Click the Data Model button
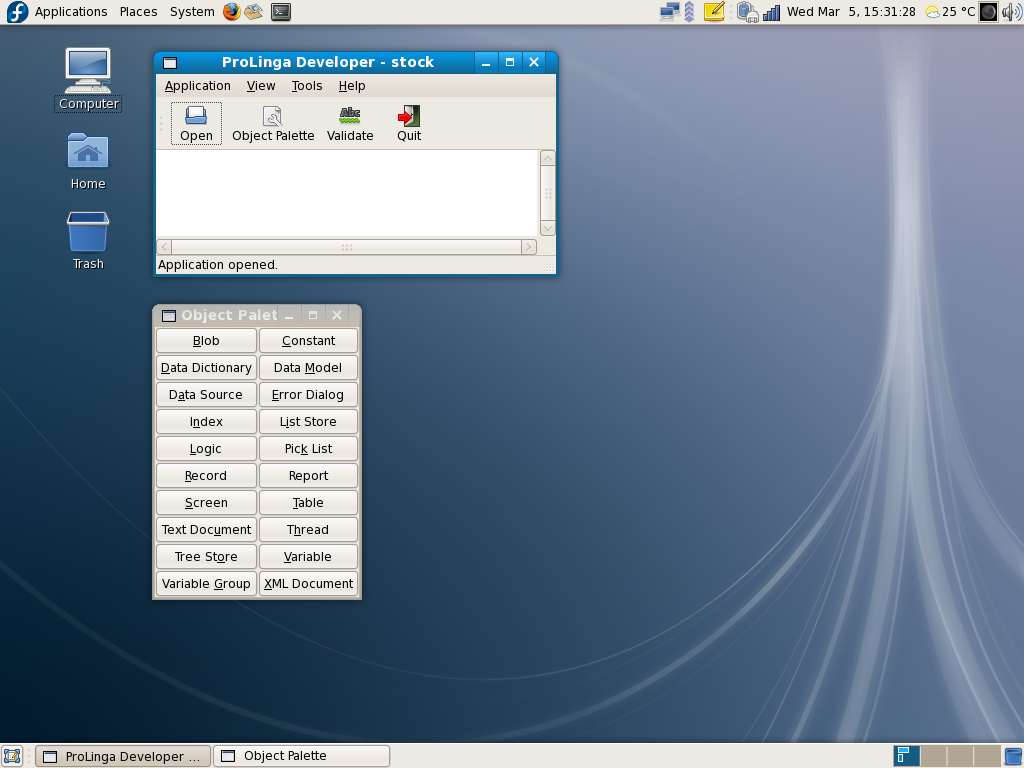Screen dimensions: 1024x768 coord(308,368)
